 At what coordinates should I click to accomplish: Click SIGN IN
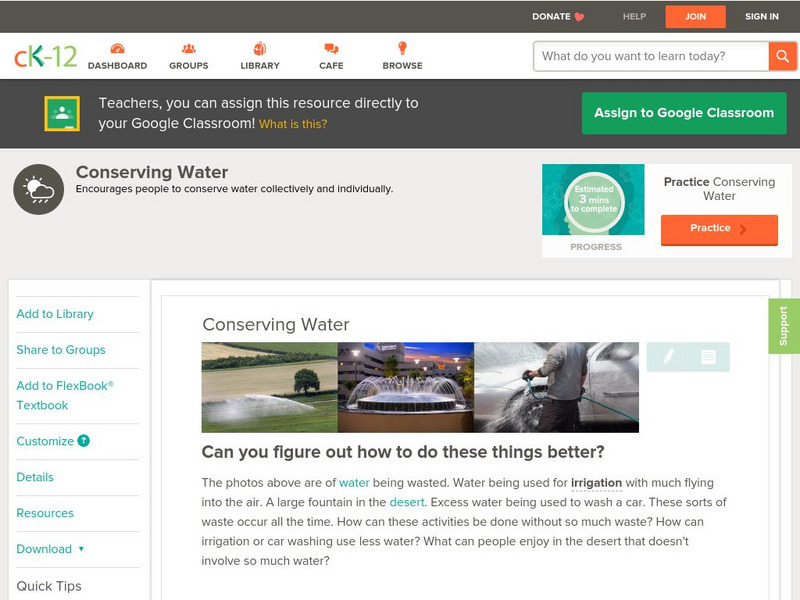[762, 16]
